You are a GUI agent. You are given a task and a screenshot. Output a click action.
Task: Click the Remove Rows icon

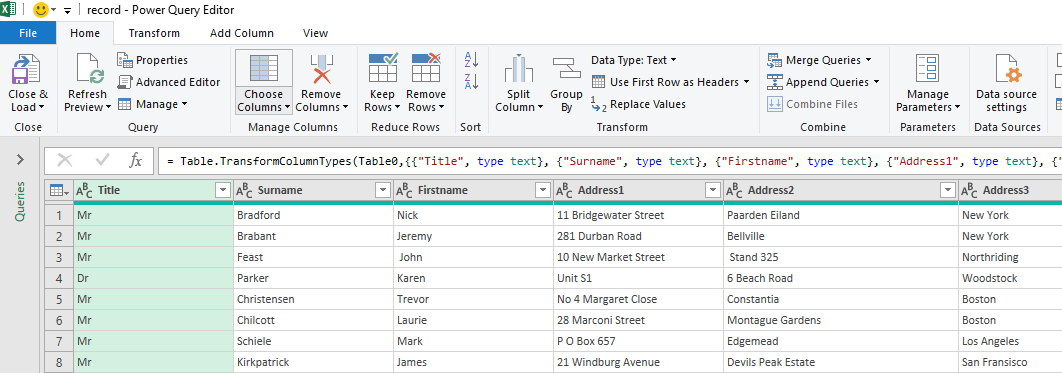[426, 68]
